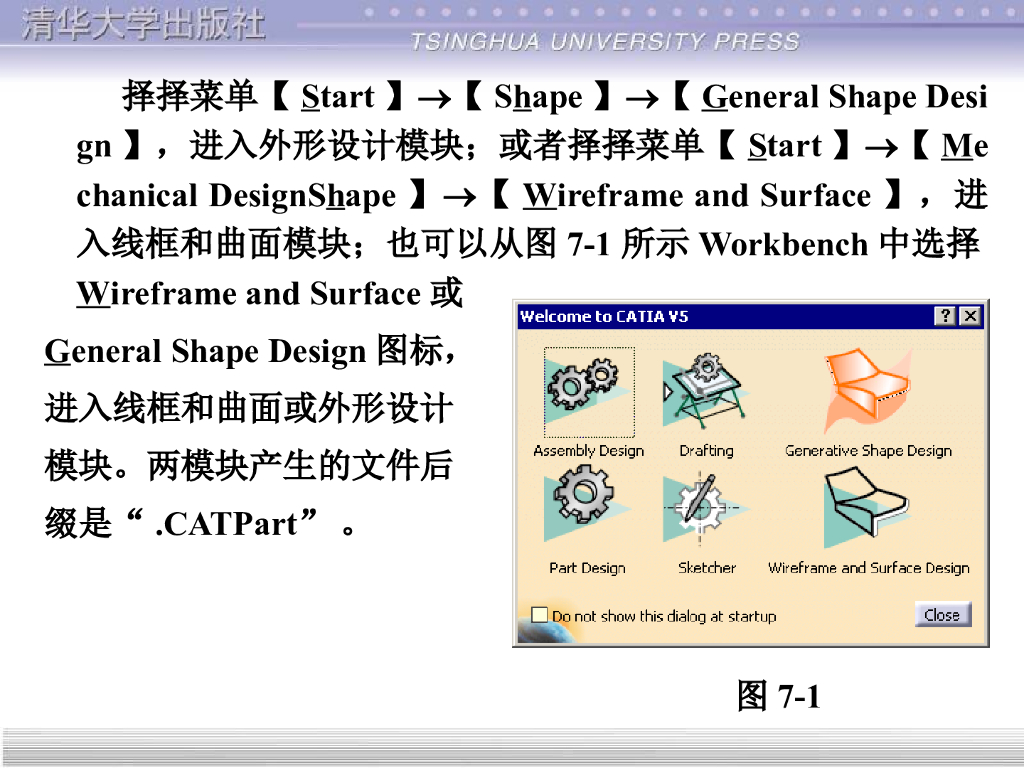The image size is (1024, 768).
Task: Click the Sketcher label
Action: pyautogui.click(x=707, y=568)
